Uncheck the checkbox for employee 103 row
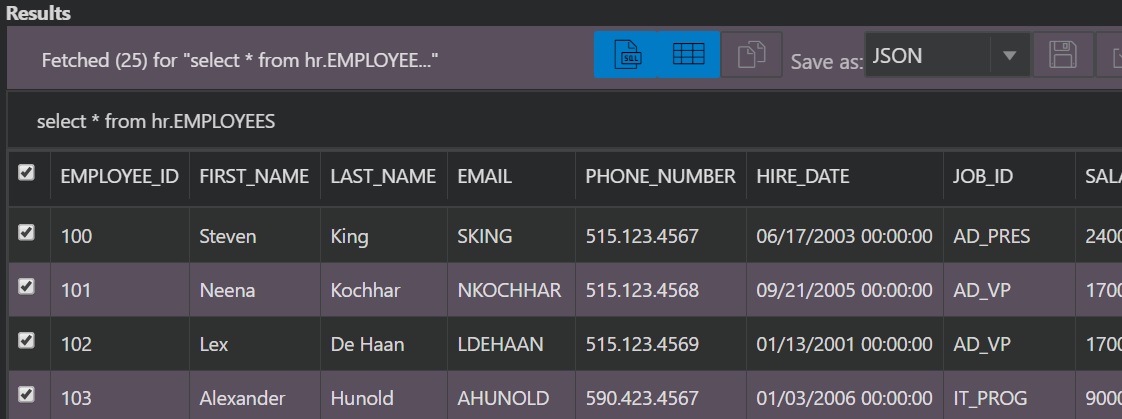Image resolution: width=1122 pixels, height=419 pixels. (26, 395)
